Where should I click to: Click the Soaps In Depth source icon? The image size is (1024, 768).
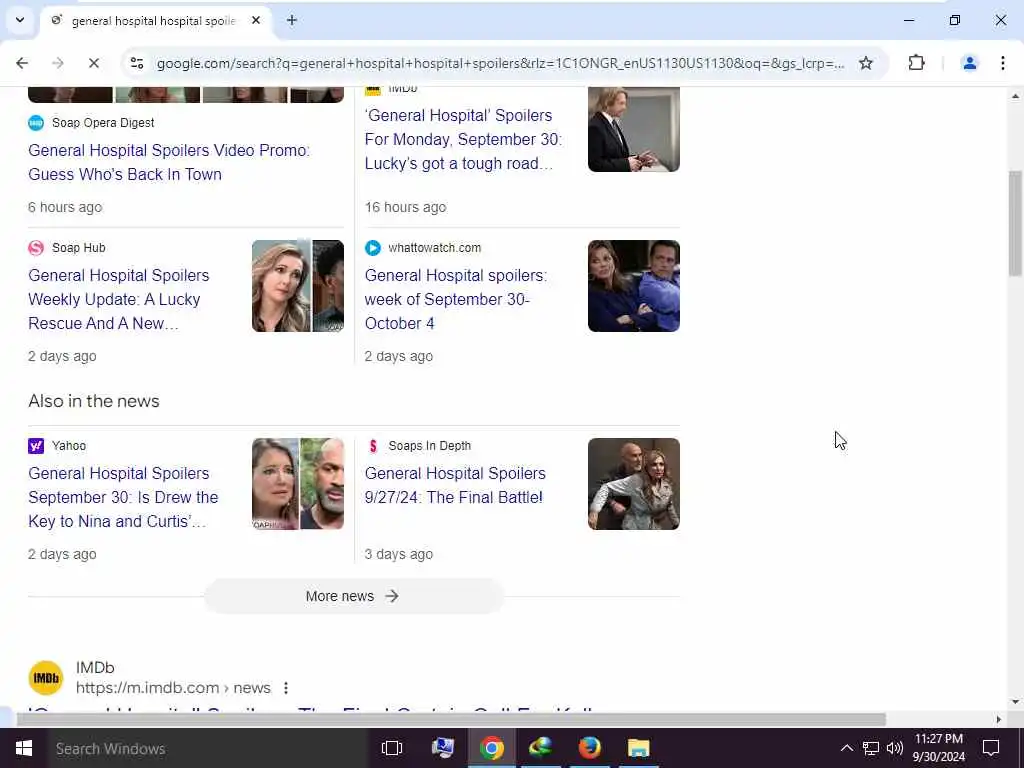[373, 445]
